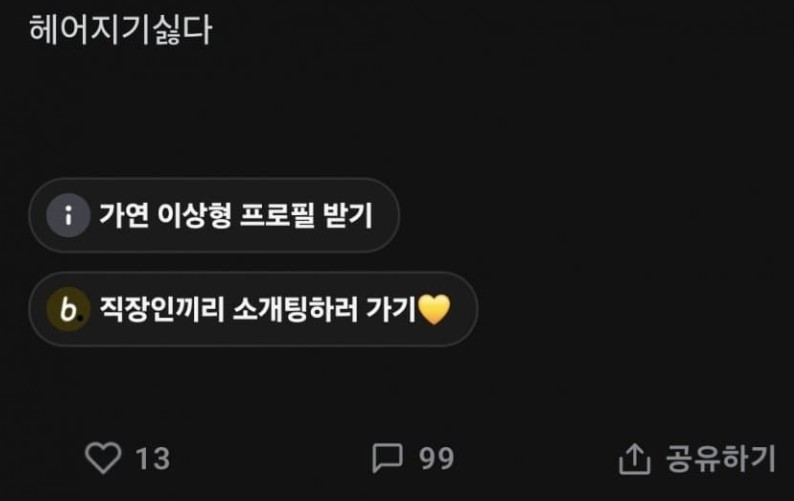Click the circular 'i' info icon
The width and height of the screenshot is (794, 501).
[68, 215]
